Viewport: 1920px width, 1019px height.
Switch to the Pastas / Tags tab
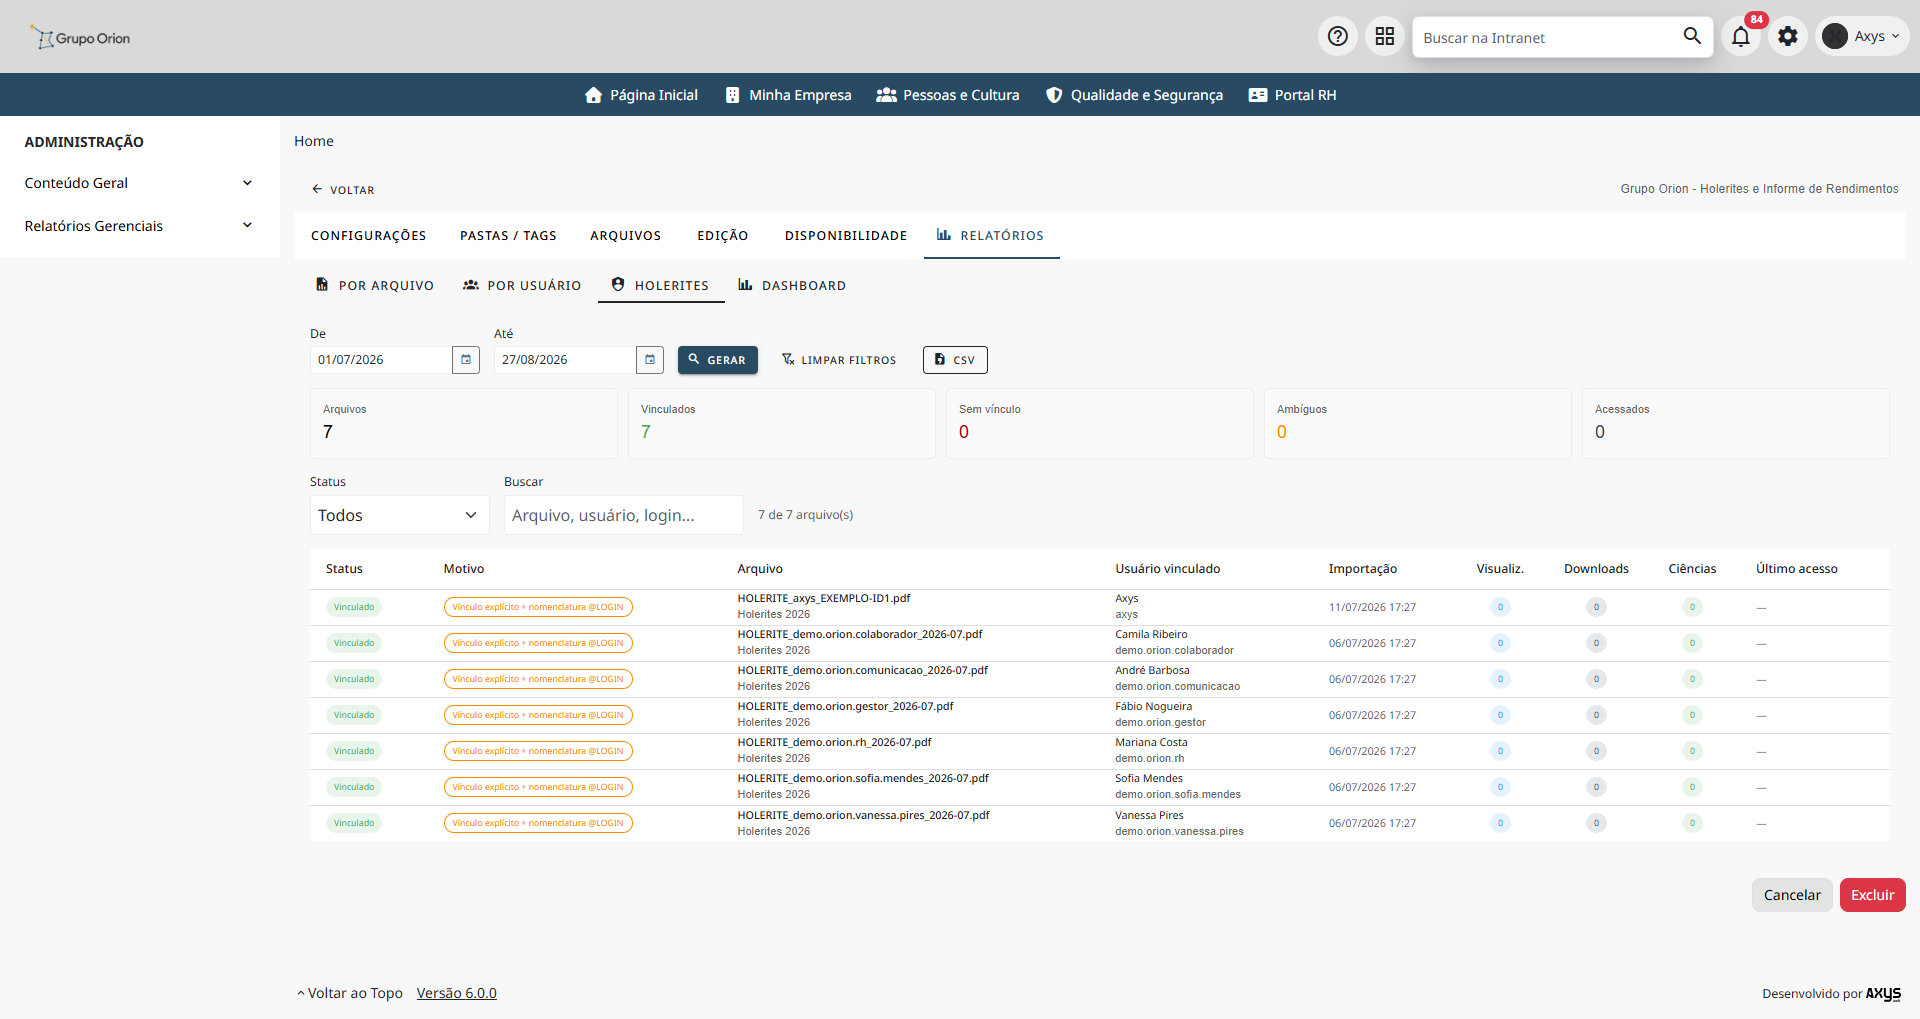pyautogui.click(x=508, y=235)
